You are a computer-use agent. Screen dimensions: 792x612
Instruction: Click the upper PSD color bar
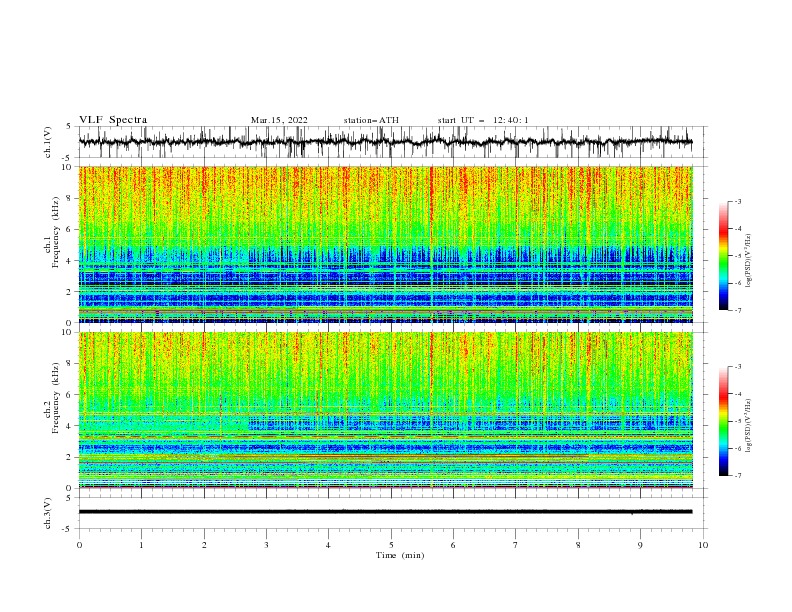point(724,256)
